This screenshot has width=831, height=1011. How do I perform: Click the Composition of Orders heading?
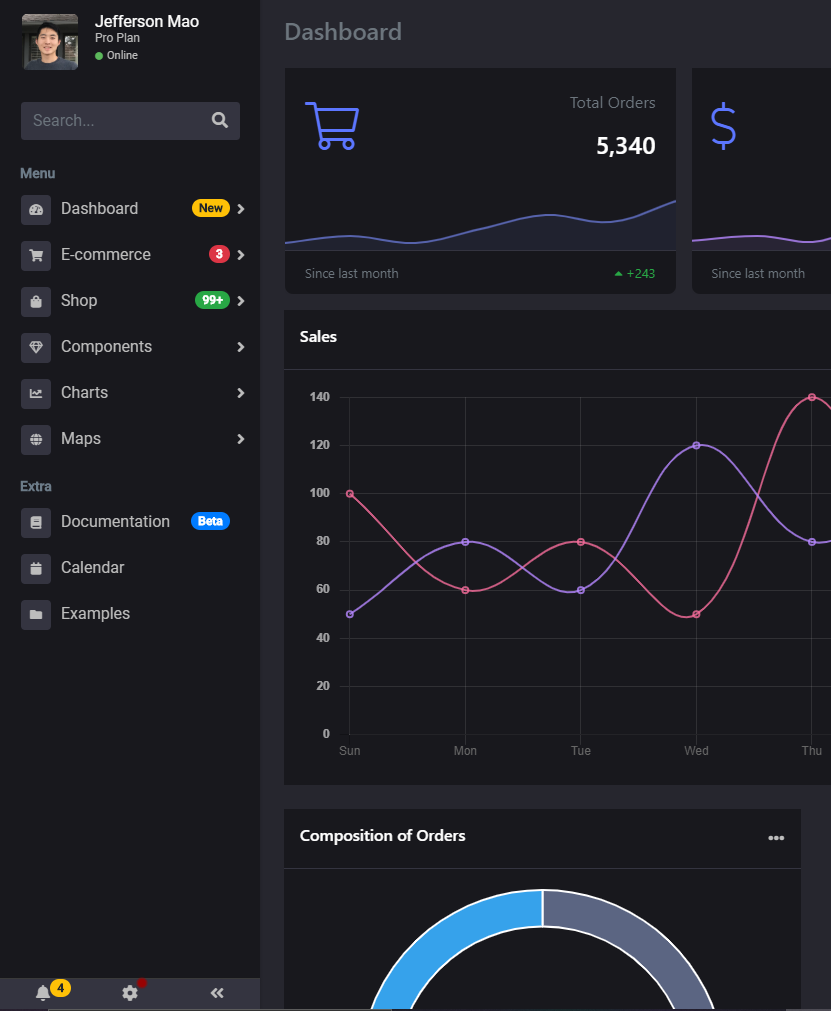[x=382, y=836]
